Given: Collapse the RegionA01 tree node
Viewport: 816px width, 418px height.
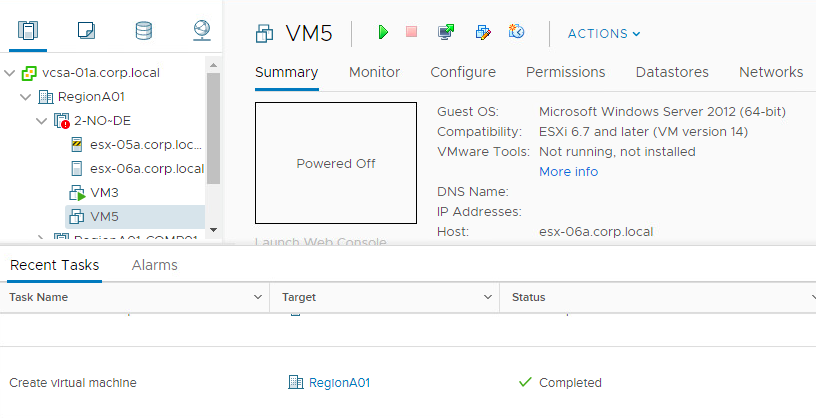Looking at the screenshot, I should [26, 97].
